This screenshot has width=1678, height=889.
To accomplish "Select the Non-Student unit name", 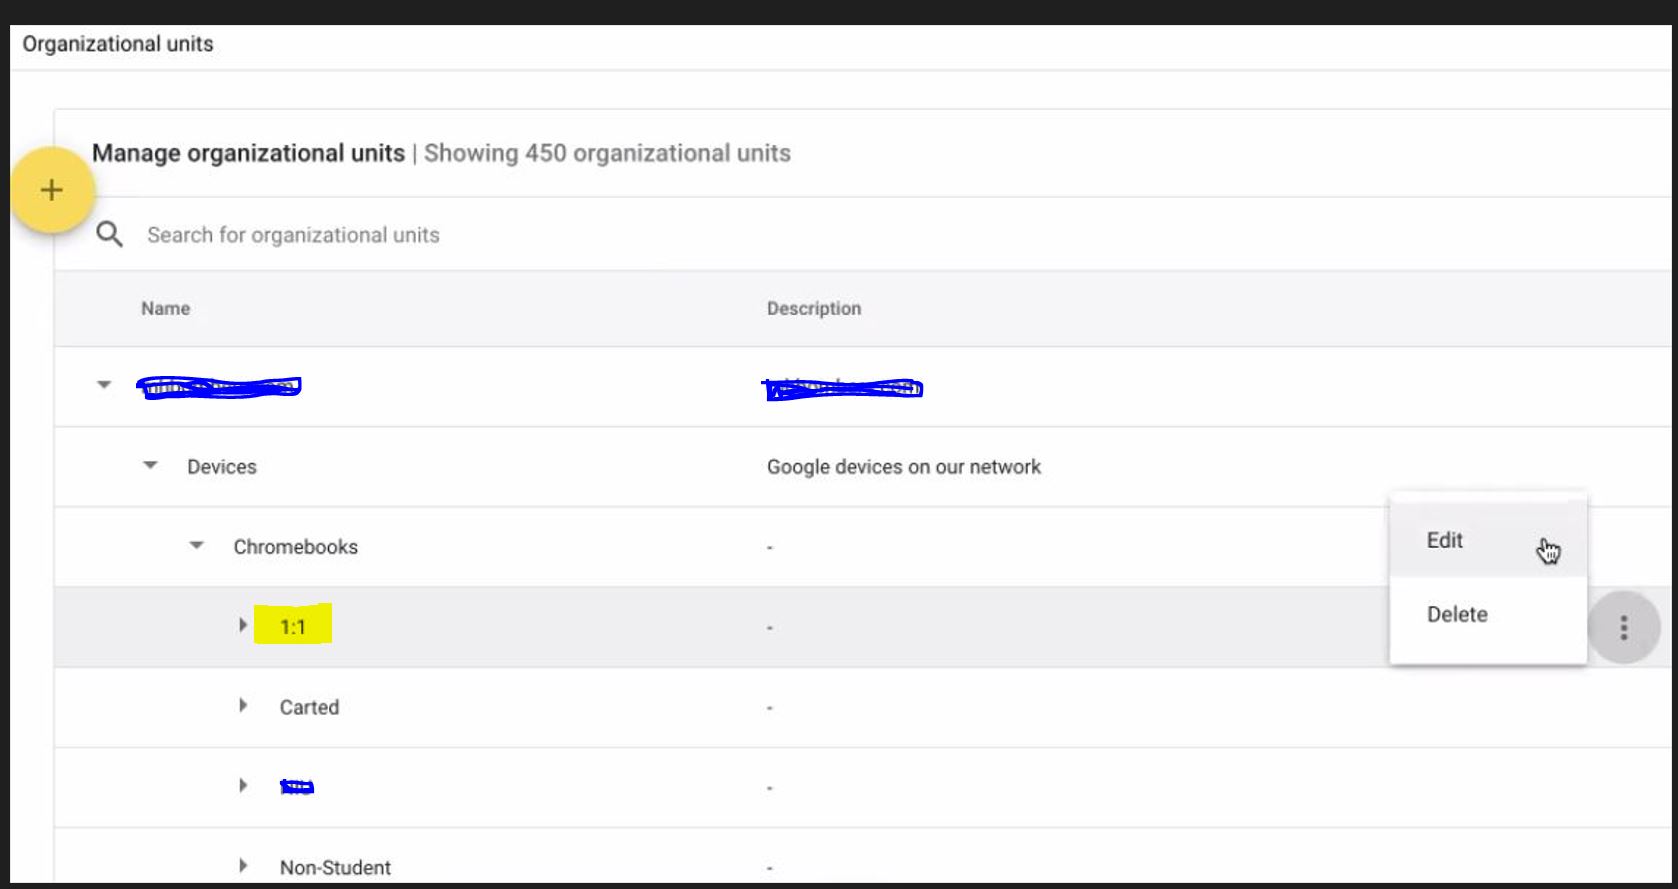I will point(335,867).
